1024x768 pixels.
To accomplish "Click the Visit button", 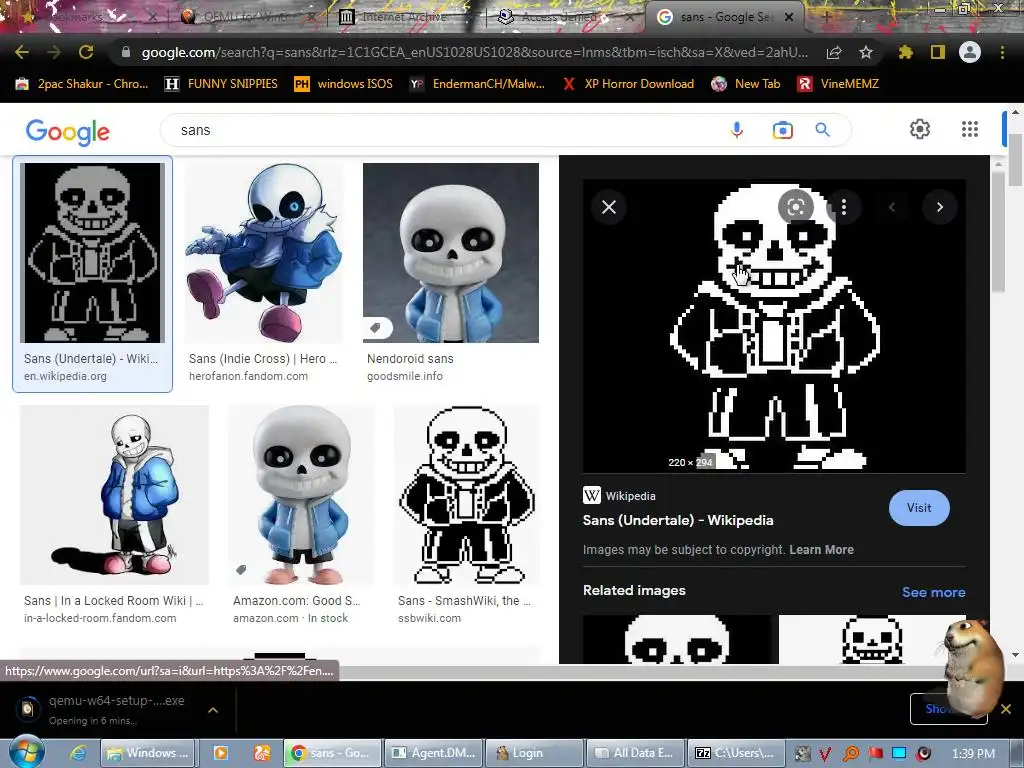I will tap(919, 507).
